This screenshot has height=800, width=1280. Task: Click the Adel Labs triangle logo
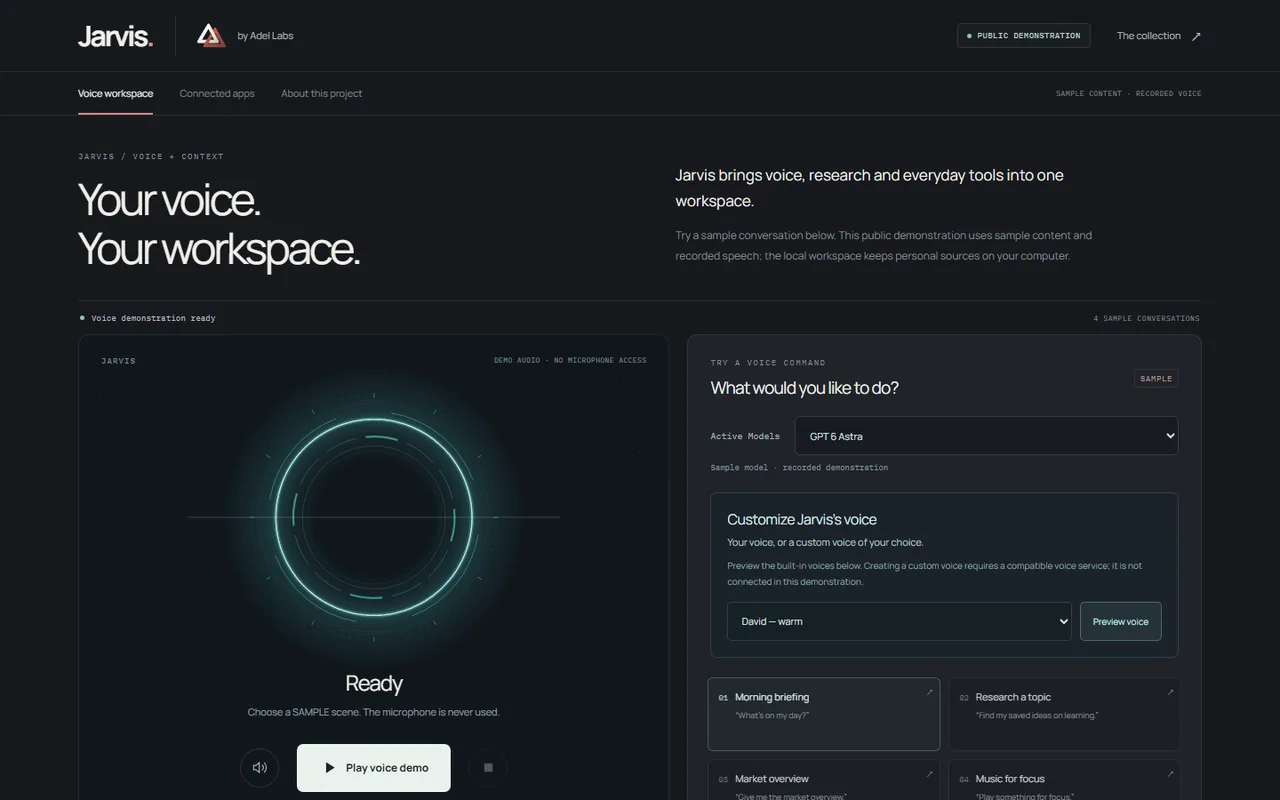211,36
